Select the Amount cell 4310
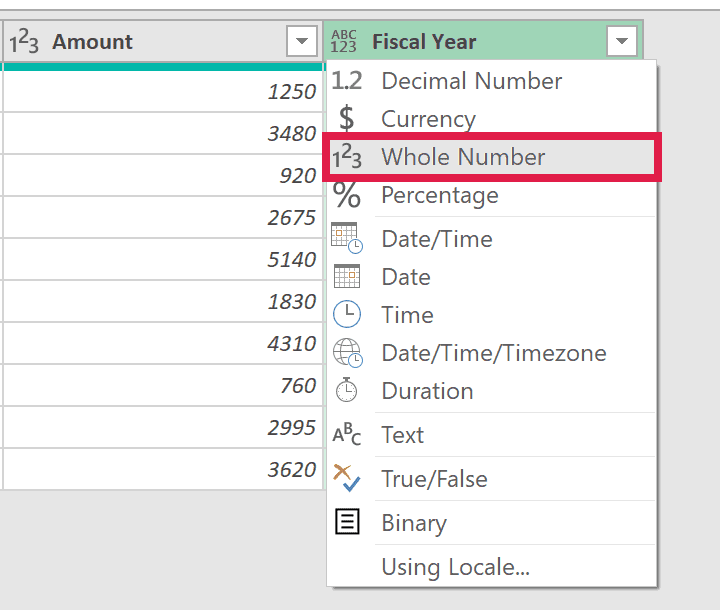The width and height of the screenshot is (720, 610). click(x=163, y=343)
